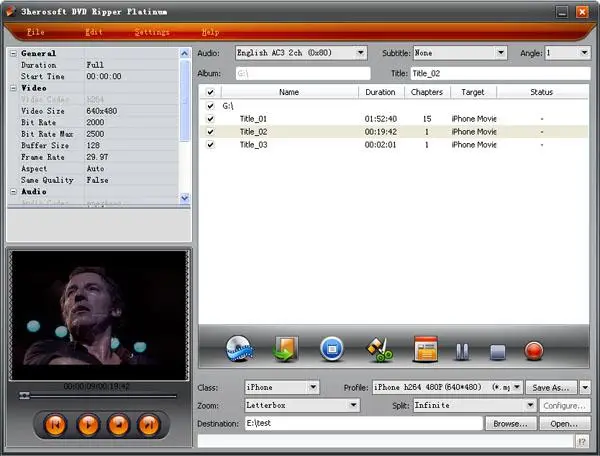The width and height of the screenshot is (600, 456).
Task: Click the Bit Rate value 2000
Action: pos(95,122)
